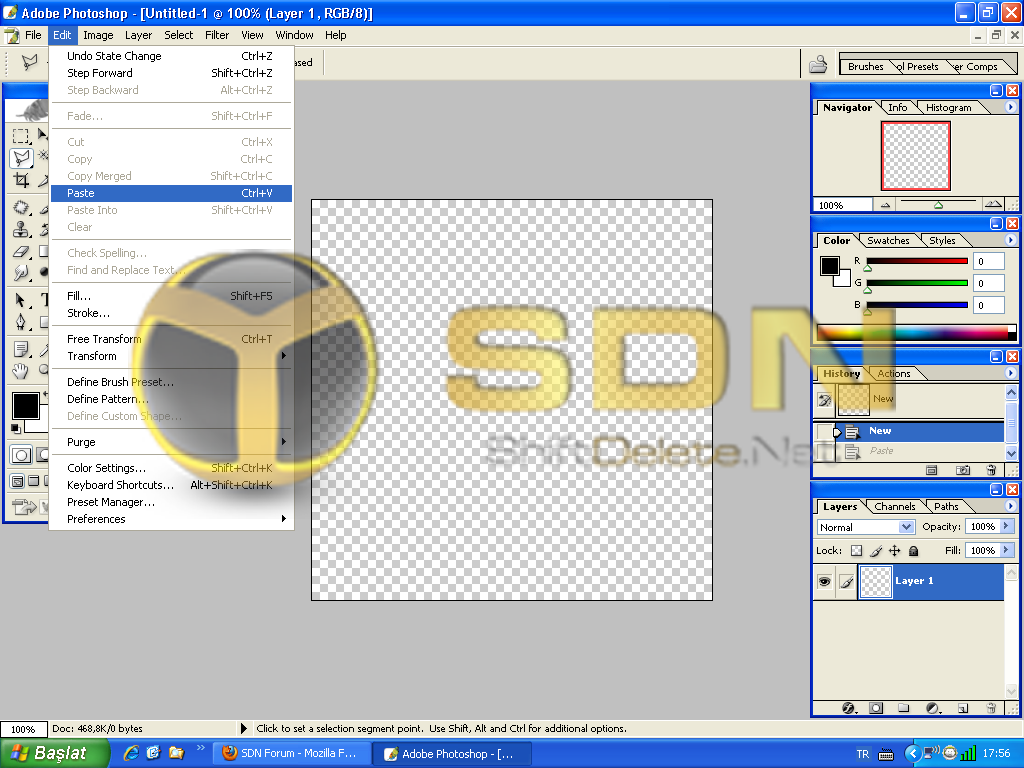Hide Layer 1 with eye icon
Image resolution: width=1024 pixels, height=768 pixels.
[825, 581]
